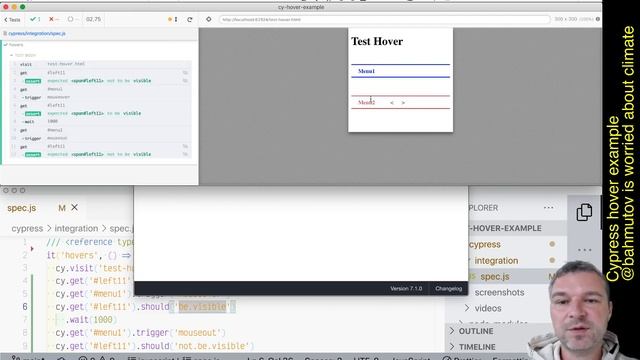
Task: Expand the TIMELINE section
Action: click(477, 347)
